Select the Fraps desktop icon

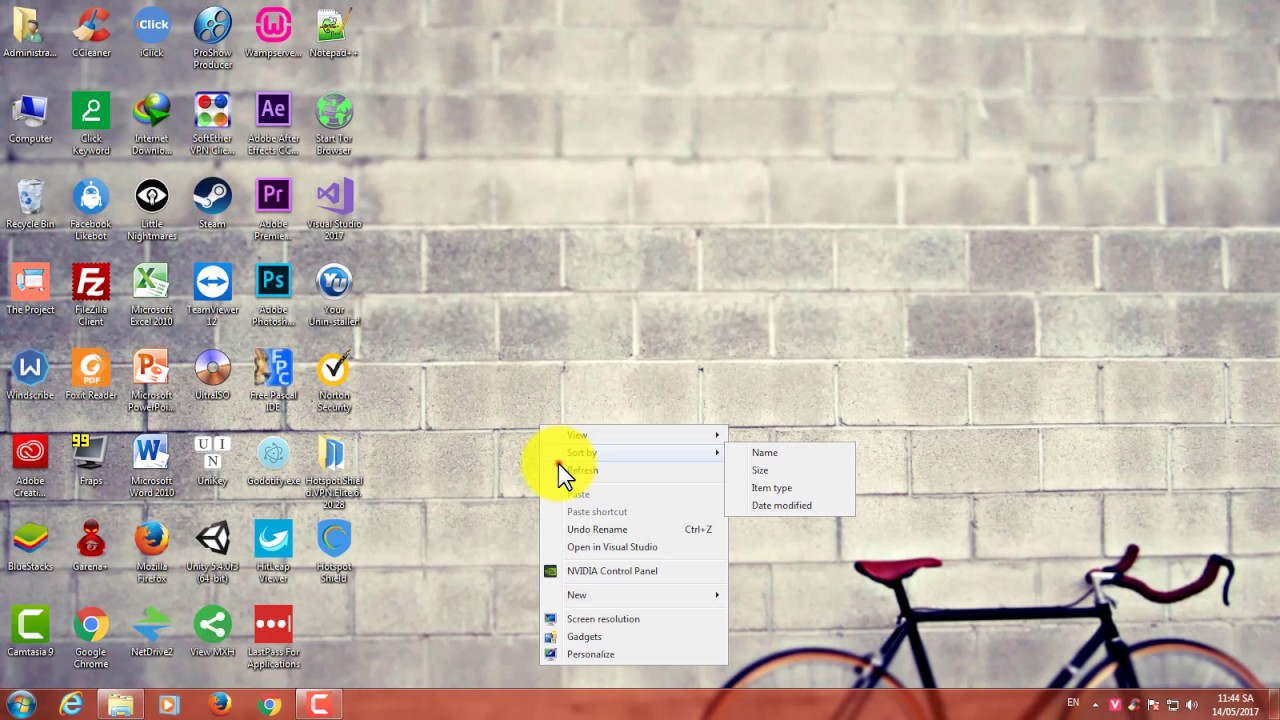[x=91, y=461]
